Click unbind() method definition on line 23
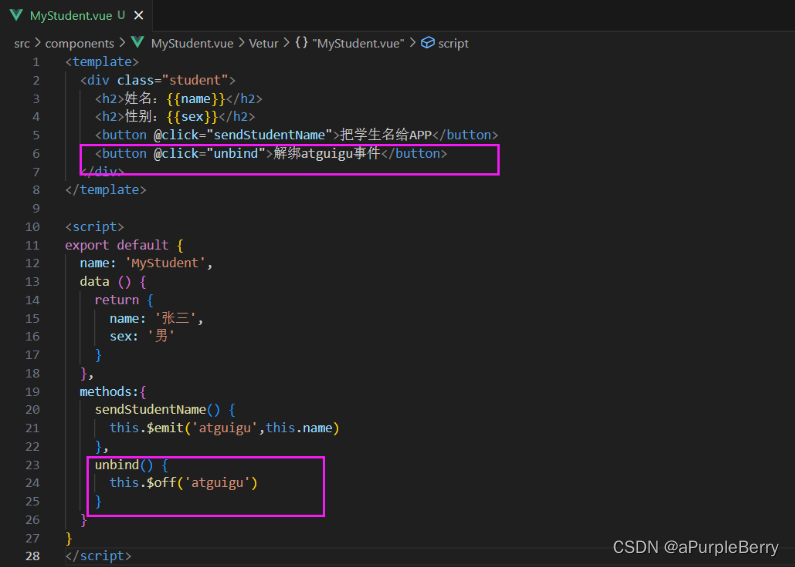Screen dimensions: 795x567 [124, 465]
